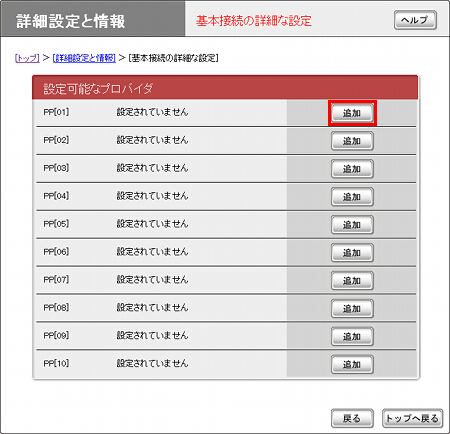Select the PP[09] row label
Image resolution: width=450 pixels, height=434 pixels.
coord(56,335)
